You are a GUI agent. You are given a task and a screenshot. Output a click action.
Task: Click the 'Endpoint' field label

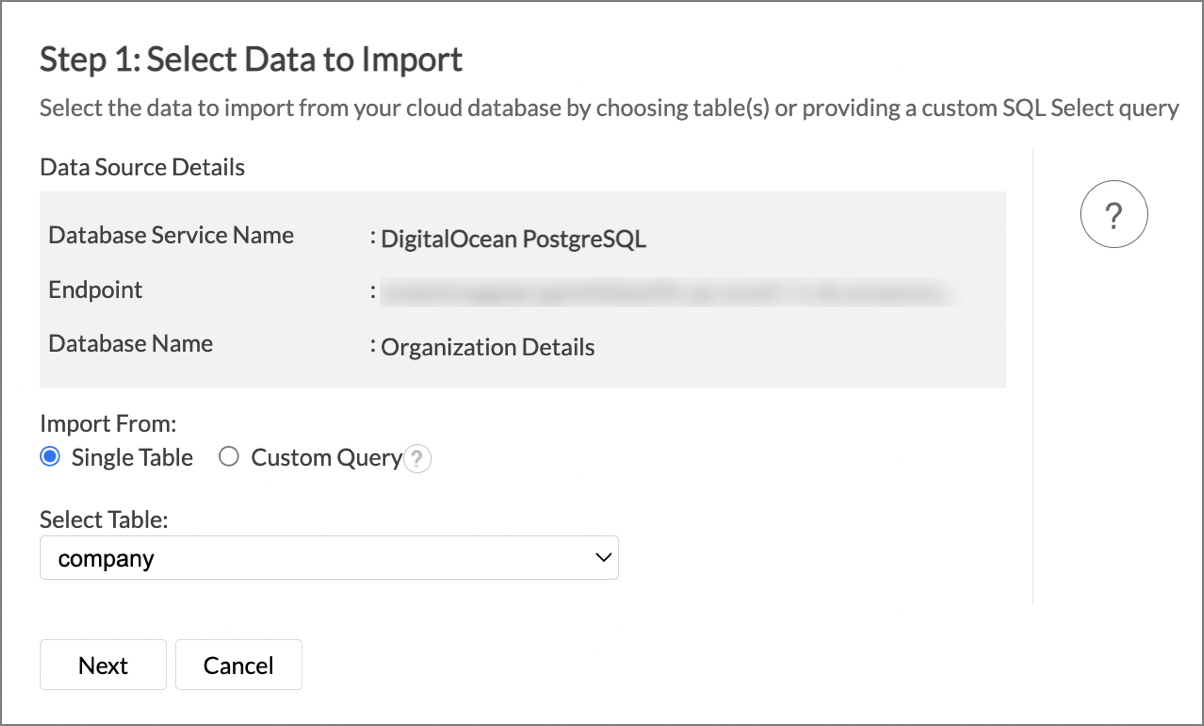point(95,290)
